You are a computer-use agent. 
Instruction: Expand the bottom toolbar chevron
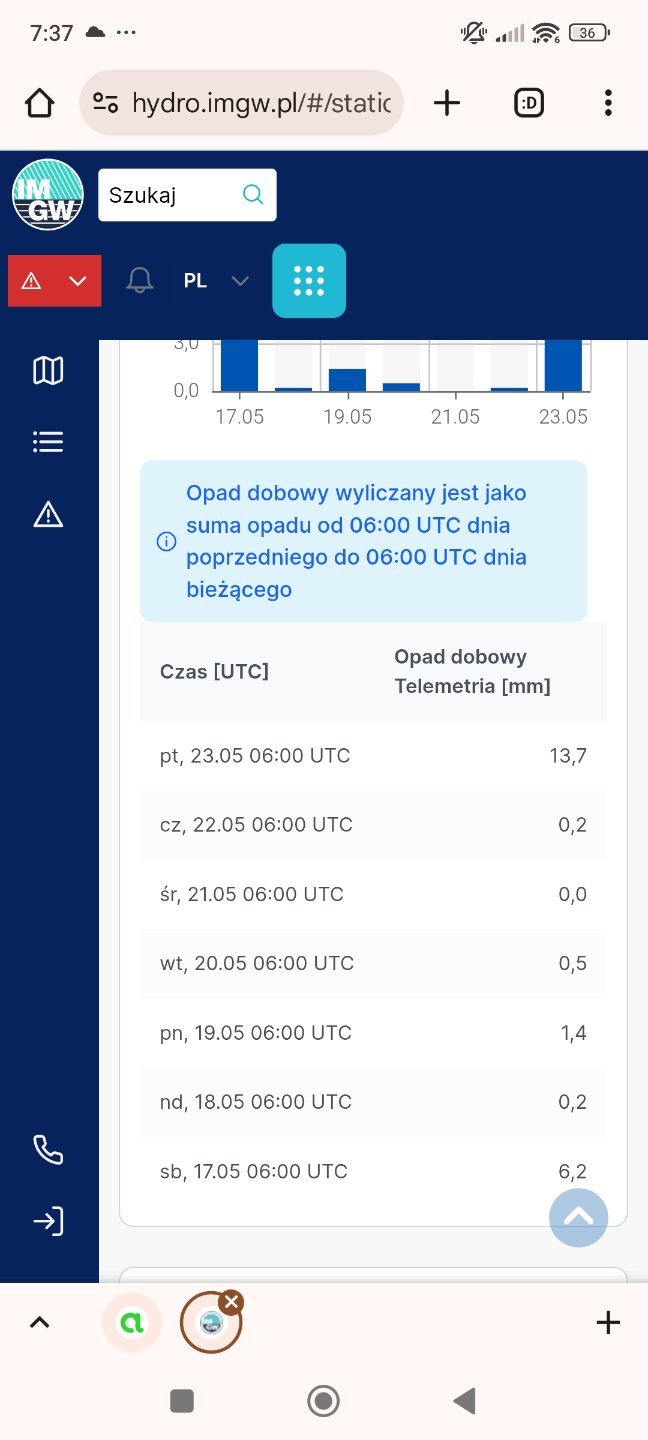39,1323
